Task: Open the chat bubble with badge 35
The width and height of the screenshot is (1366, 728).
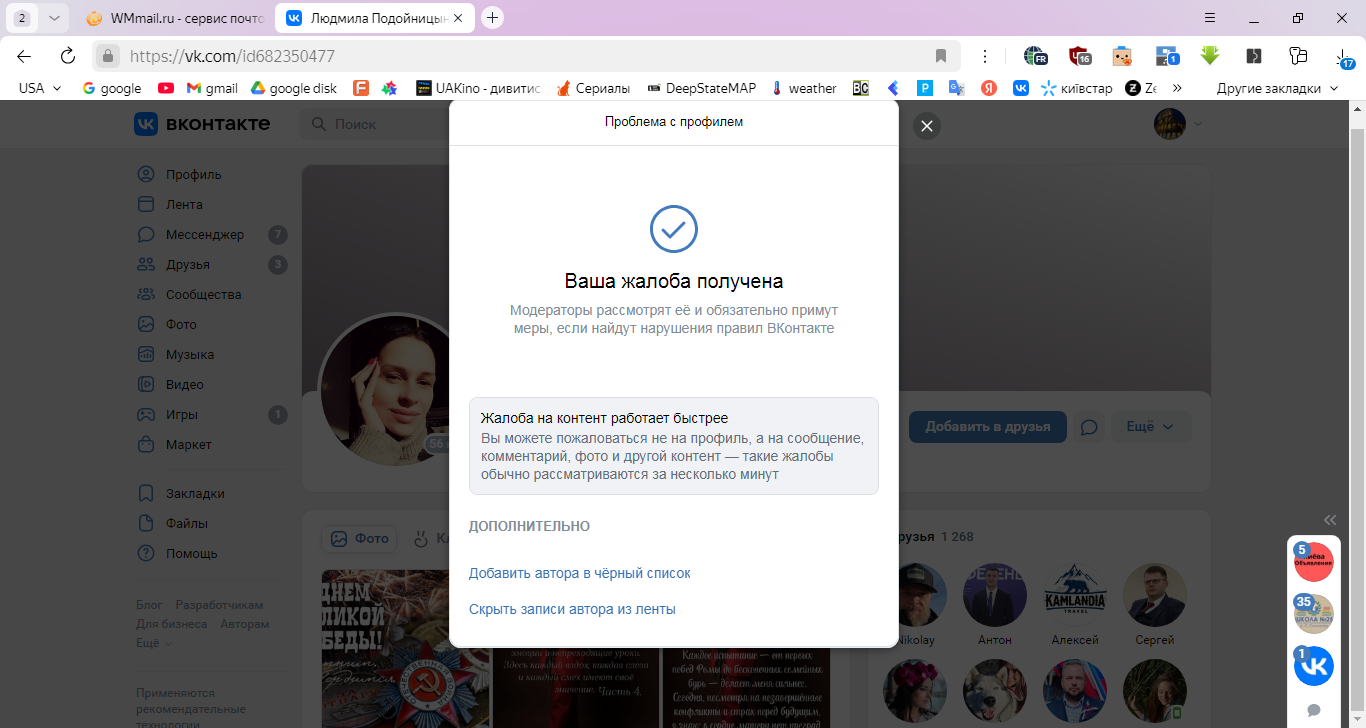Action: click(x=1314, y=614)
